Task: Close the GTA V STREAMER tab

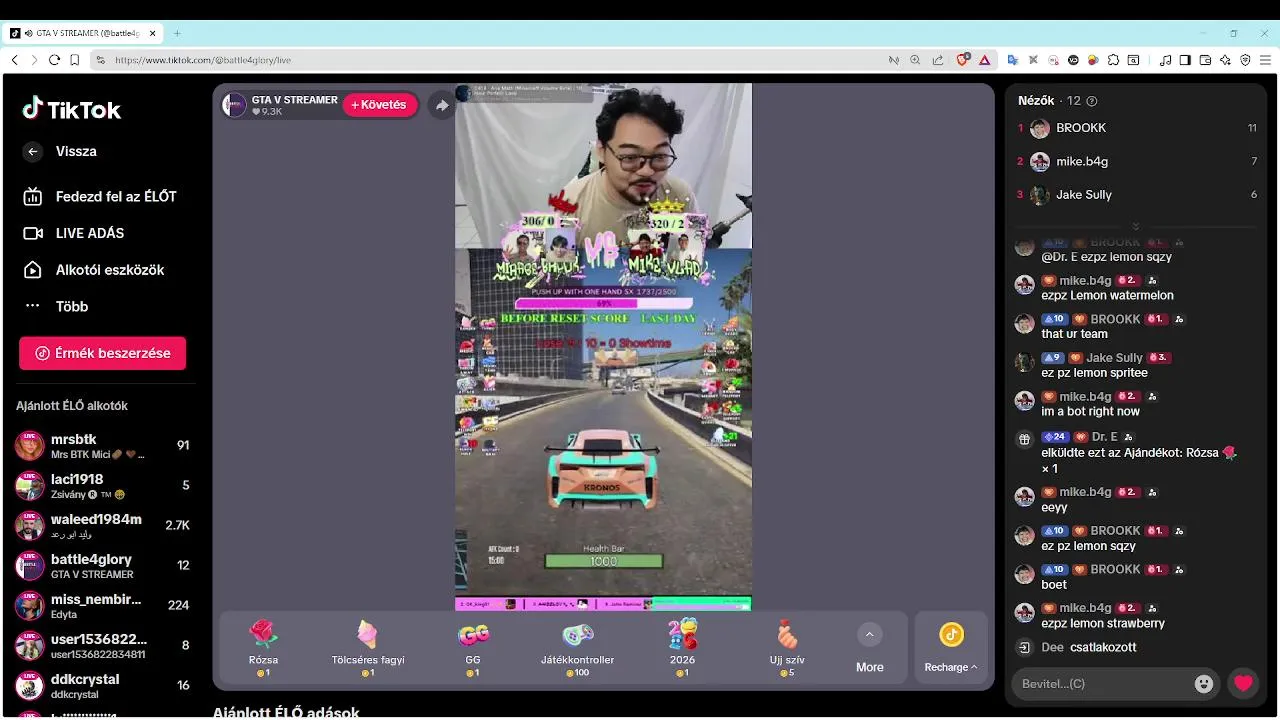Action: 153,33
